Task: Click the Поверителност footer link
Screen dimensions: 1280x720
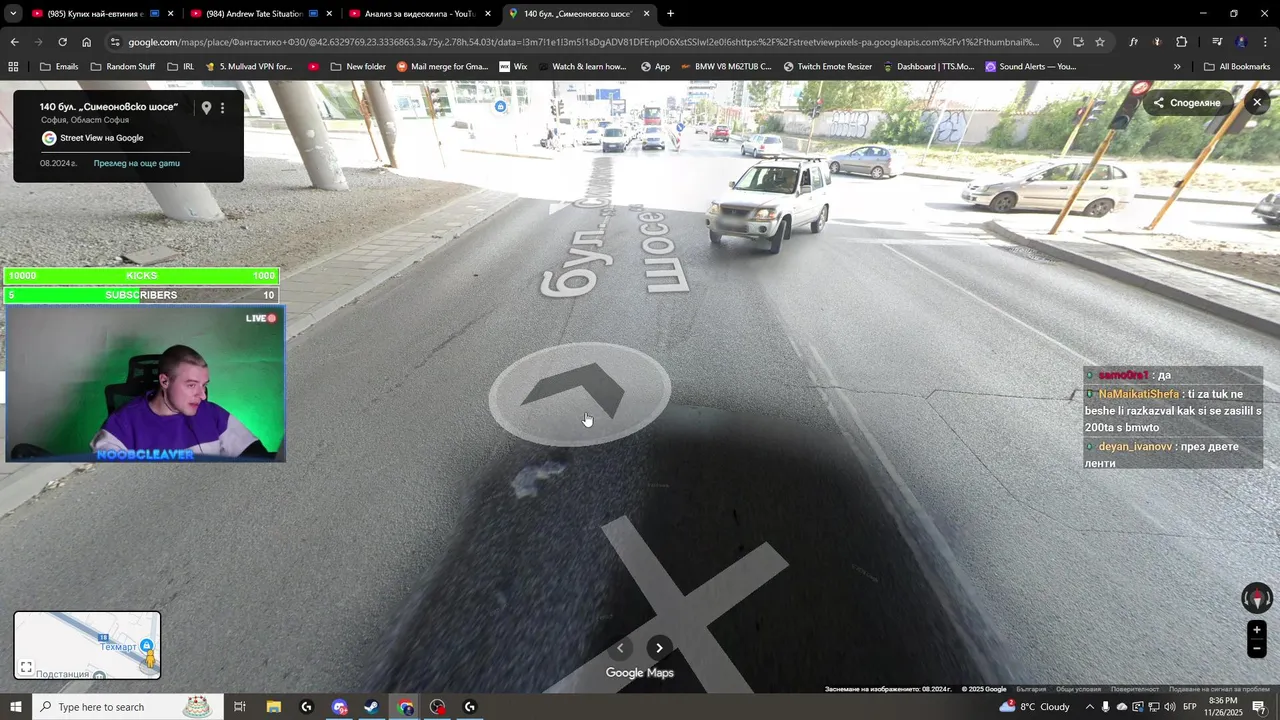Action: (x=1135, y=689)
